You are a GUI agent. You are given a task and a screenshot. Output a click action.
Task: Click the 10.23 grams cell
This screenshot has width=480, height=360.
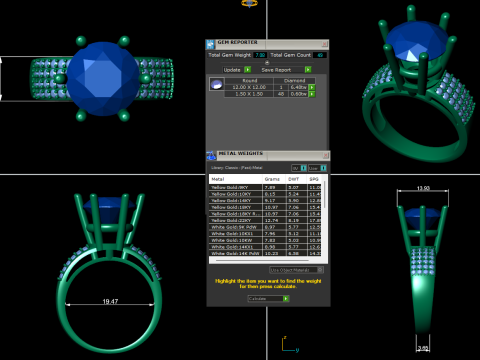(274, 253)
